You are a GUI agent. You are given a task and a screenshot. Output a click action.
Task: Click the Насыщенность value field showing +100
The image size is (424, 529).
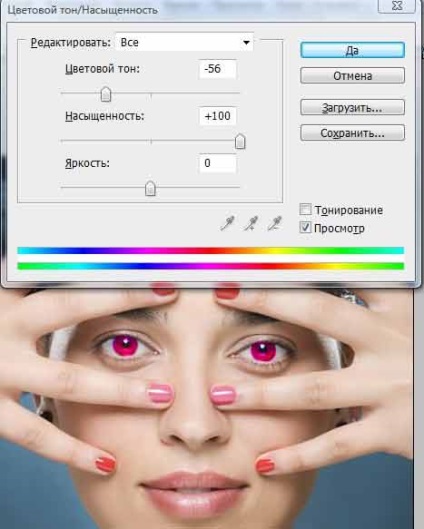coord(218,116)
